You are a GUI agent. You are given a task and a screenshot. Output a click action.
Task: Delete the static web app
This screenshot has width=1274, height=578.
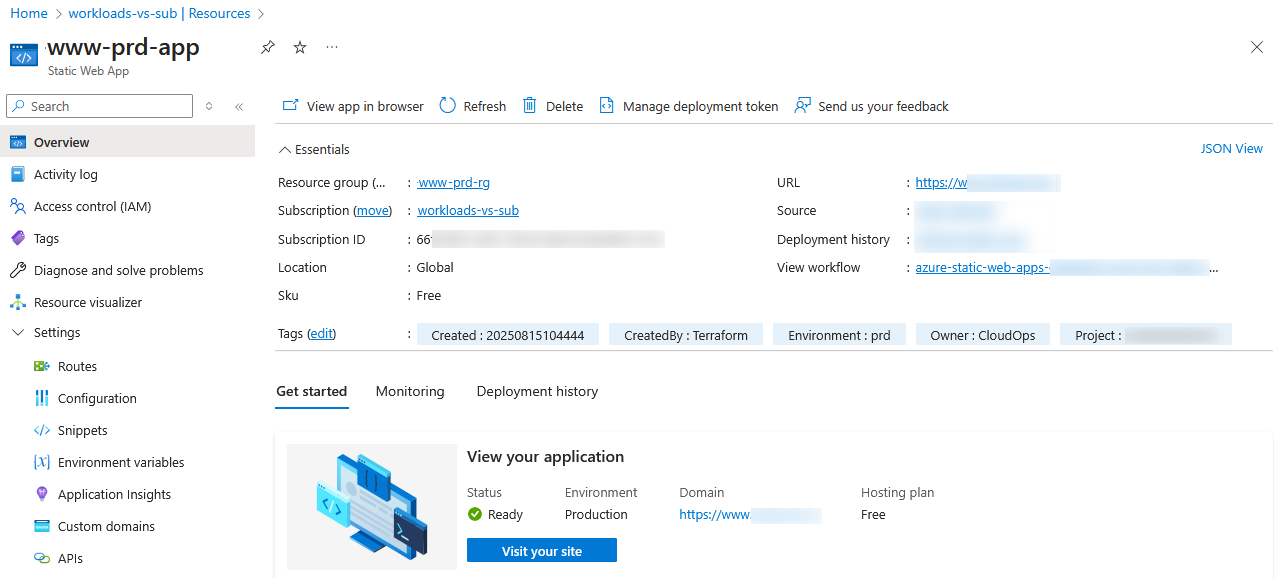(x=551, y=106)
